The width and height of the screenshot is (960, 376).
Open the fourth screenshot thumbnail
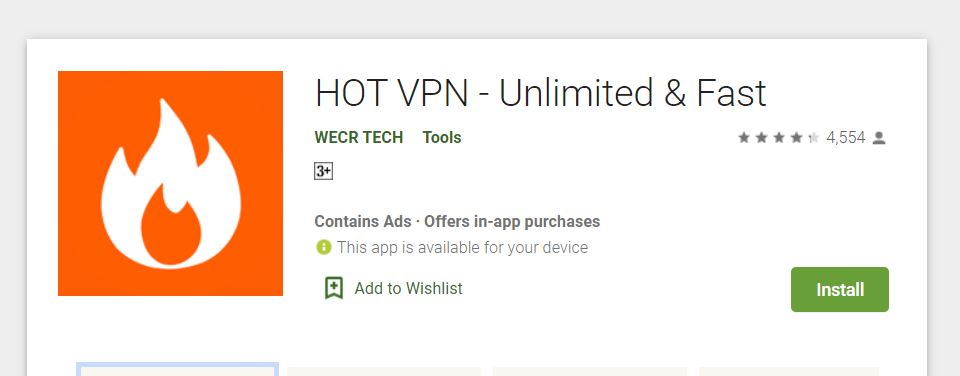[795, 372]
